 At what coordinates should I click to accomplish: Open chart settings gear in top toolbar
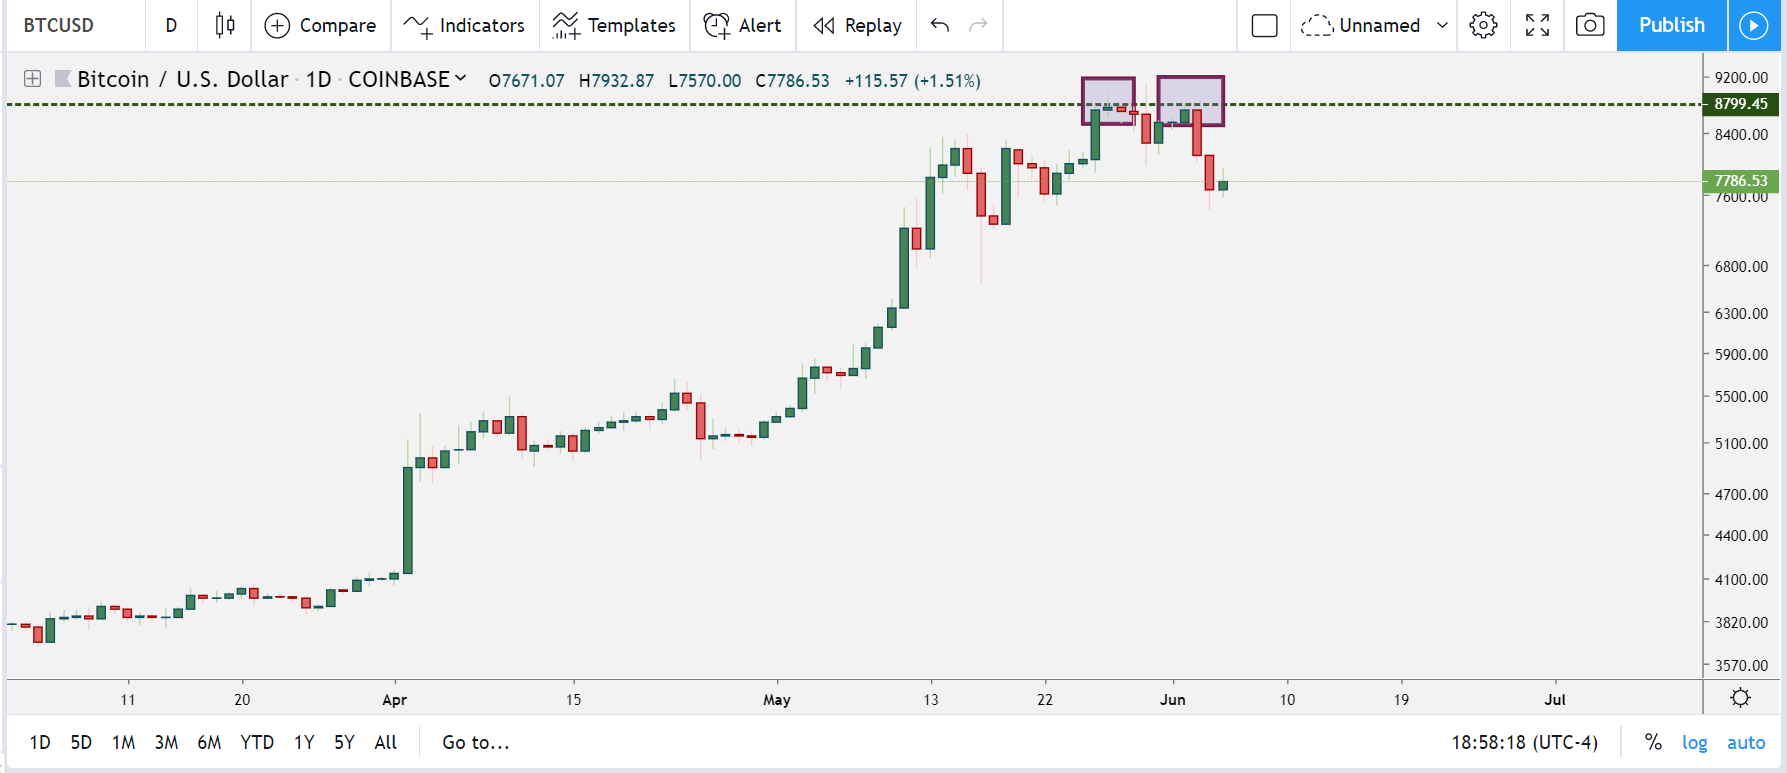(x=1483, y=25)
